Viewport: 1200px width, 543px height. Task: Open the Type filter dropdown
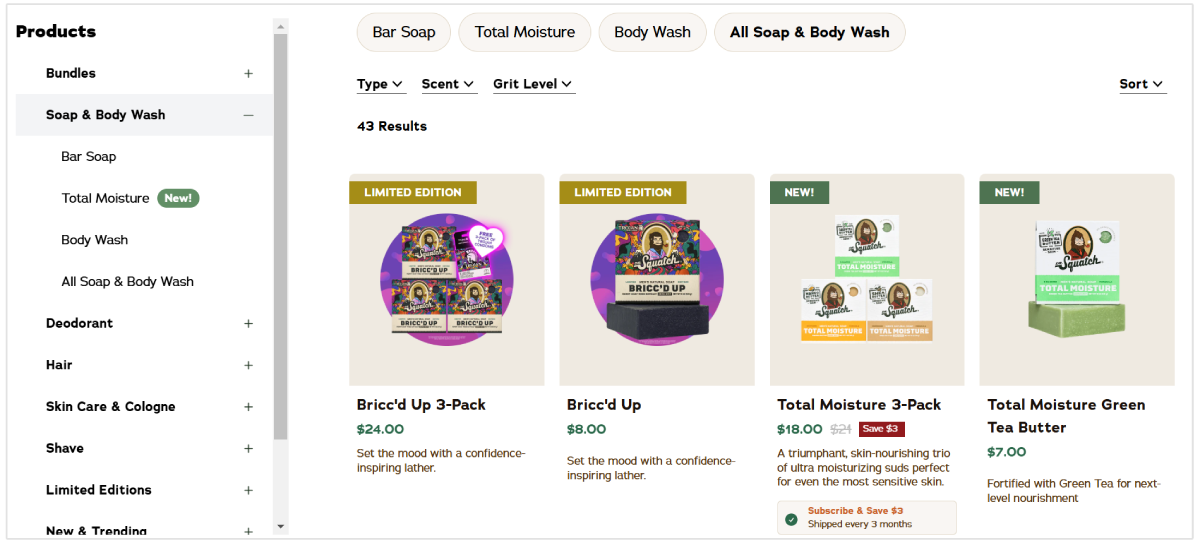pos(380,84)
